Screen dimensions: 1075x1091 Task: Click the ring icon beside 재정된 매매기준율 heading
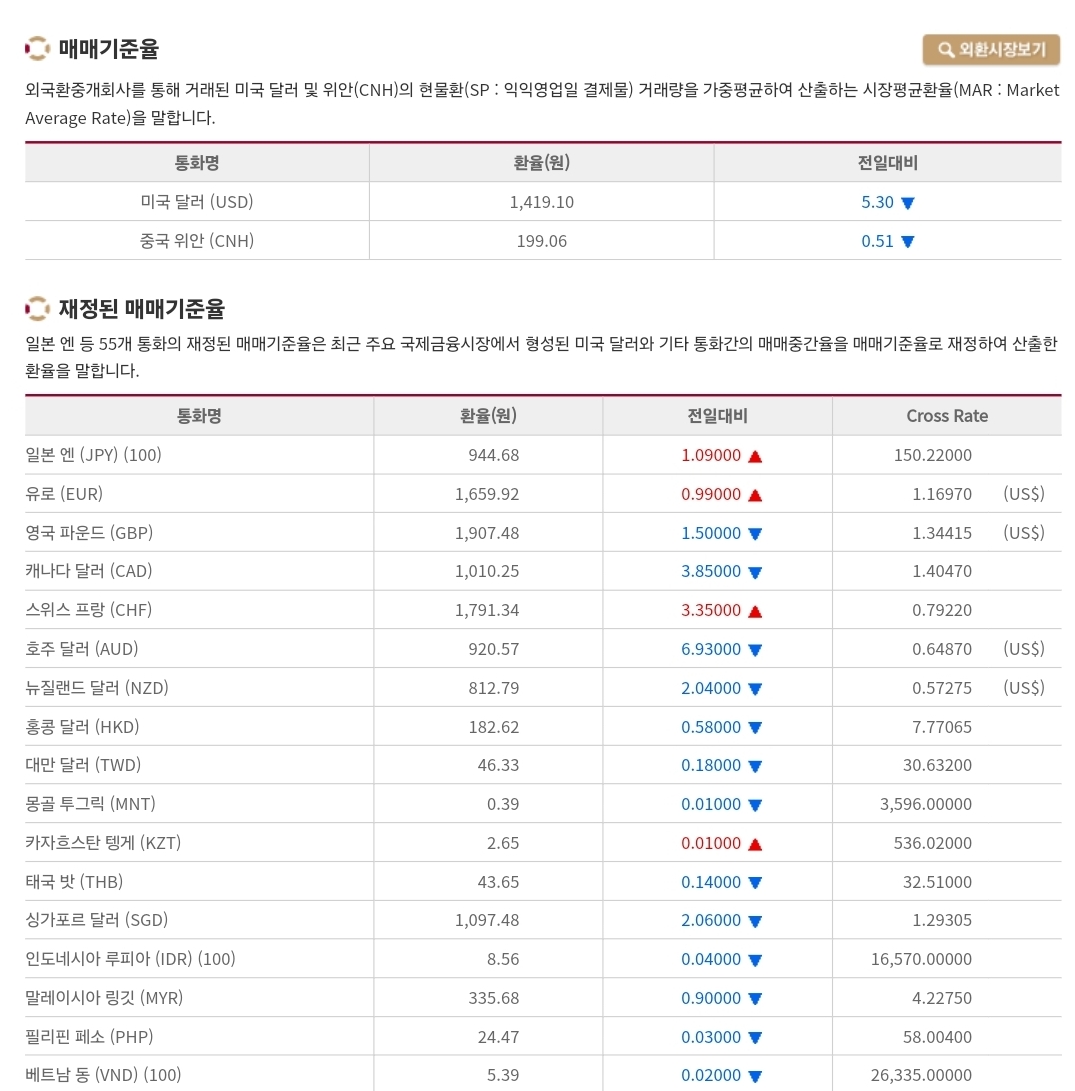(38, 308)
